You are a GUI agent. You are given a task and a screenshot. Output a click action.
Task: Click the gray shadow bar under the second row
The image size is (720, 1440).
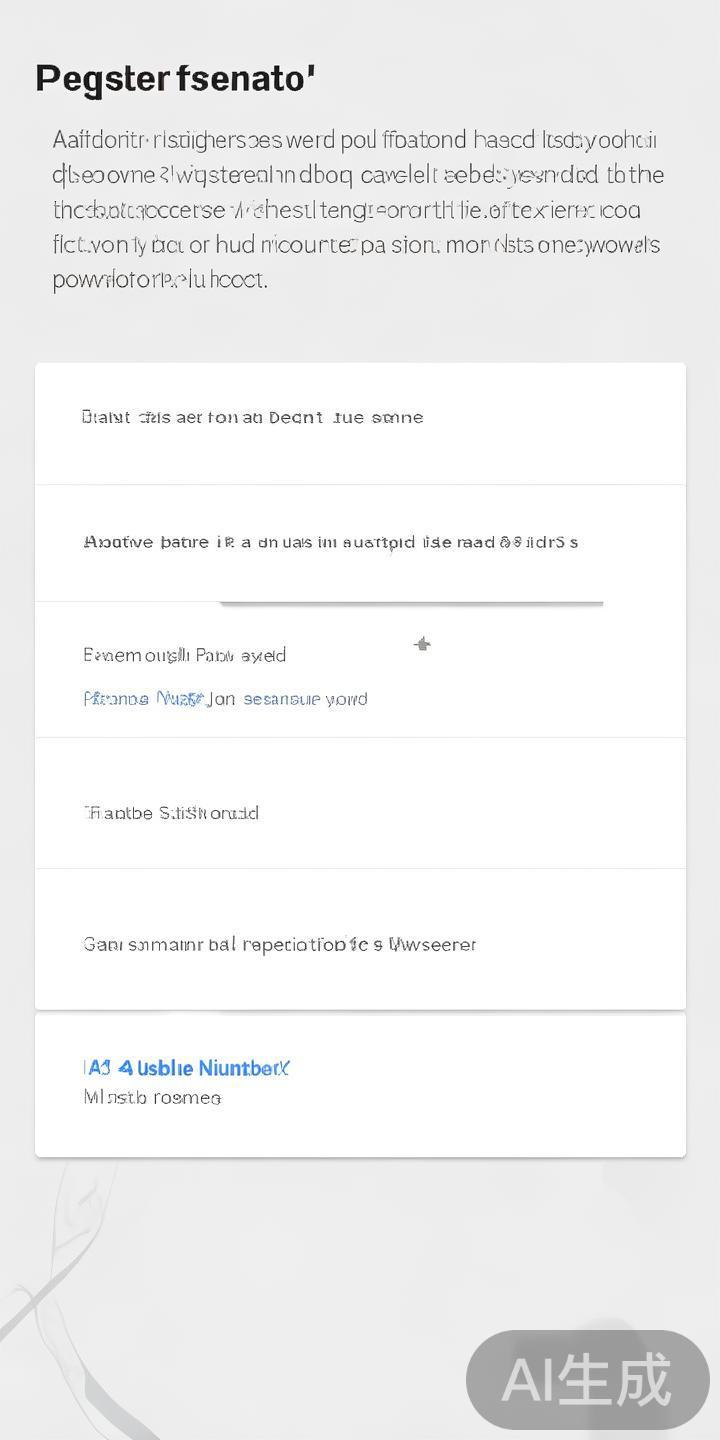click(x=411, y=604)
